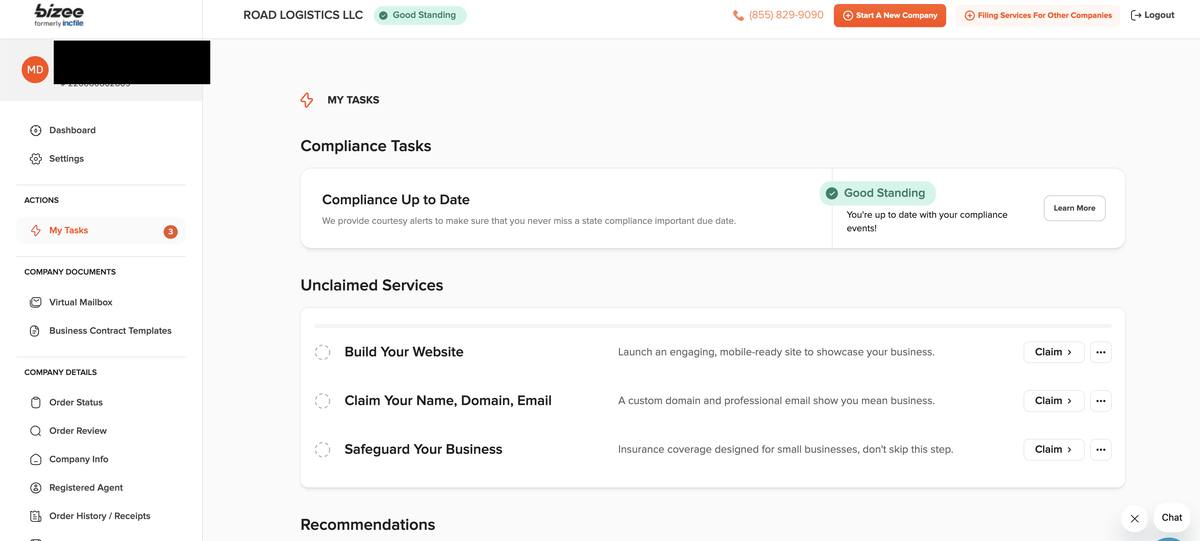Click Learn More in compliance card
The width and height of the screenshot is (1200, 541).
(x=1074, y=208)
